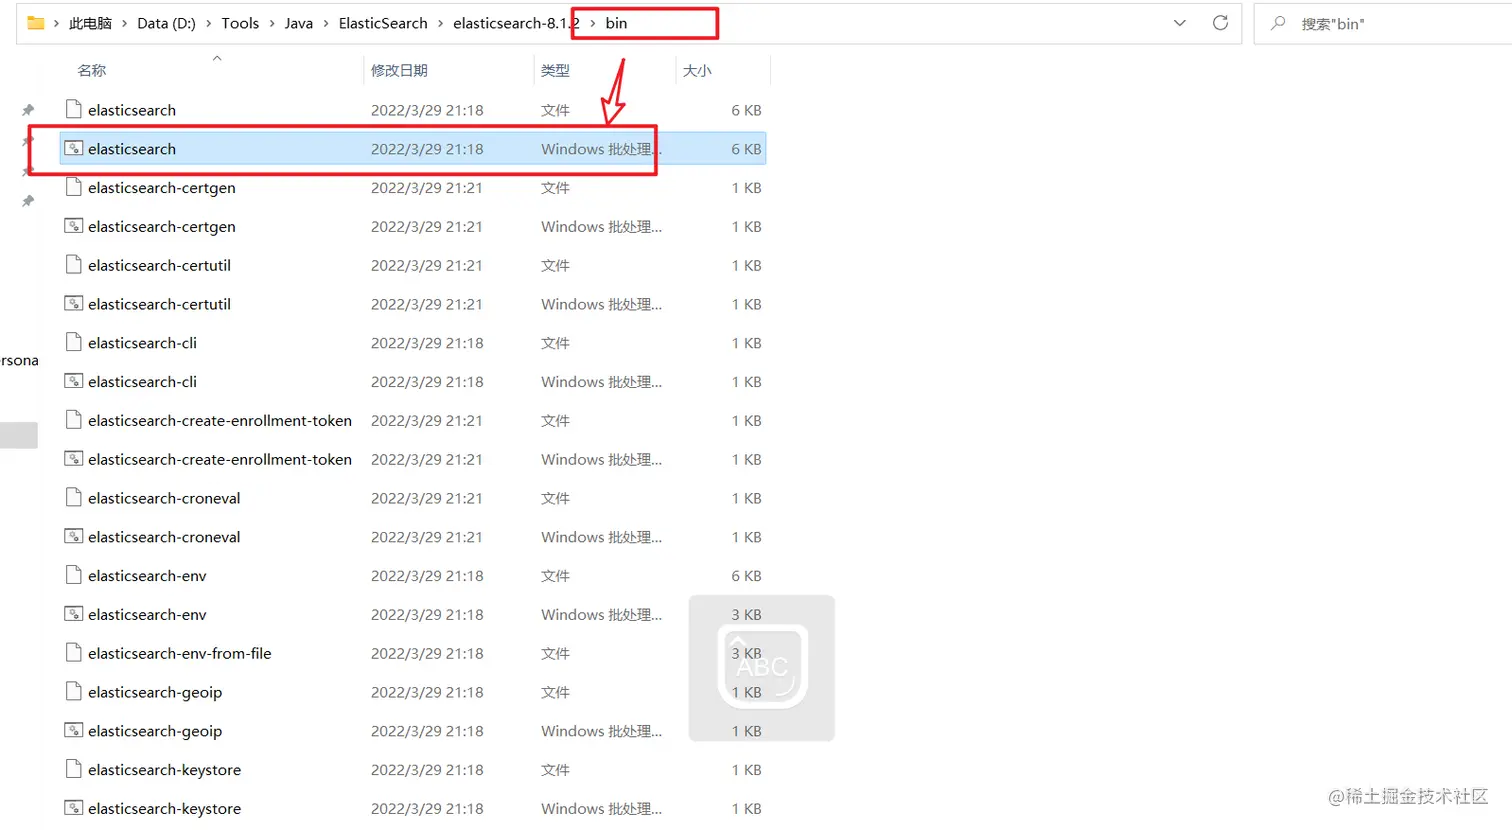The image size is (1512, 830).
Task: Select the elasticsearch-create-enrollment-token batch file icon
Action: click(x=73, y=460)
